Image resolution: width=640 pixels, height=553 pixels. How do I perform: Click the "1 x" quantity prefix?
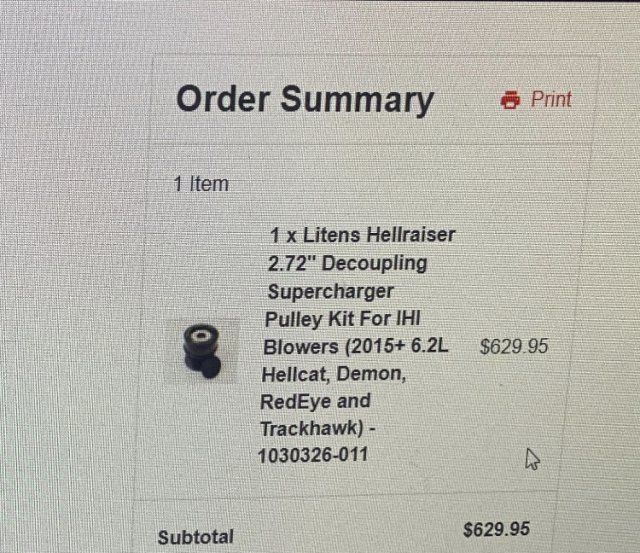[x=281, y=236]
